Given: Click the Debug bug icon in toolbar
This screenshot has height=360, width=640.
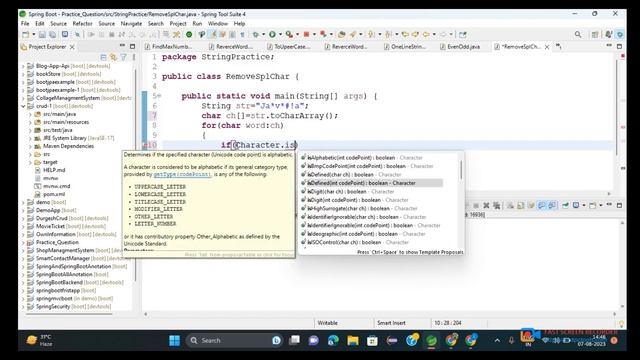Looking at the screenshot, I should pyautogui.click(x=256, y=35).
